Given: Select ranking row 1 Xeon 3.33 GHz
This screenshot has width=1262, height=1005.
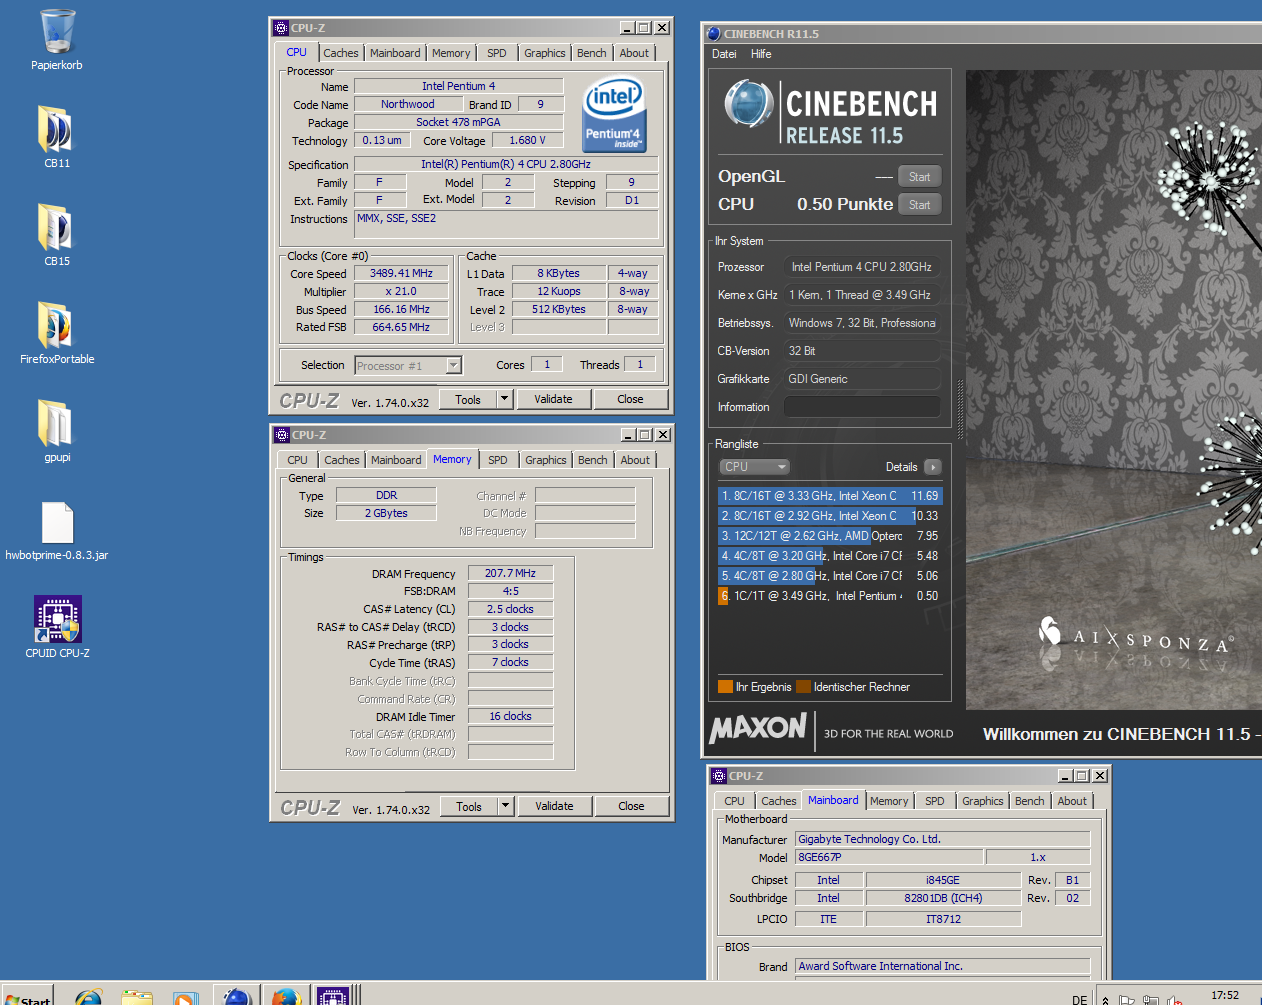Looking at the screenshot, I should pyautogui.click(x=830, y=496).
